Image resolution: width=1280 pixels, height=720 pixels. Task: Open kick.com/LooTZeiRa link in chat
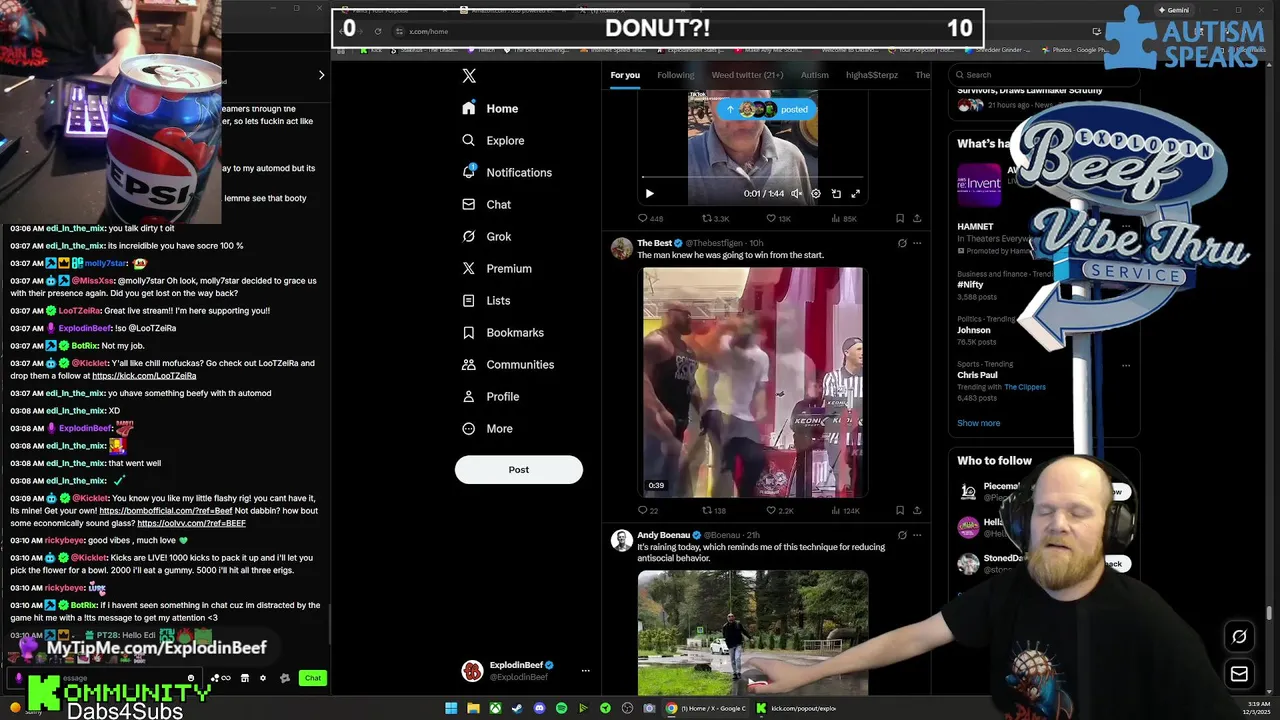[x=144, y=376]
